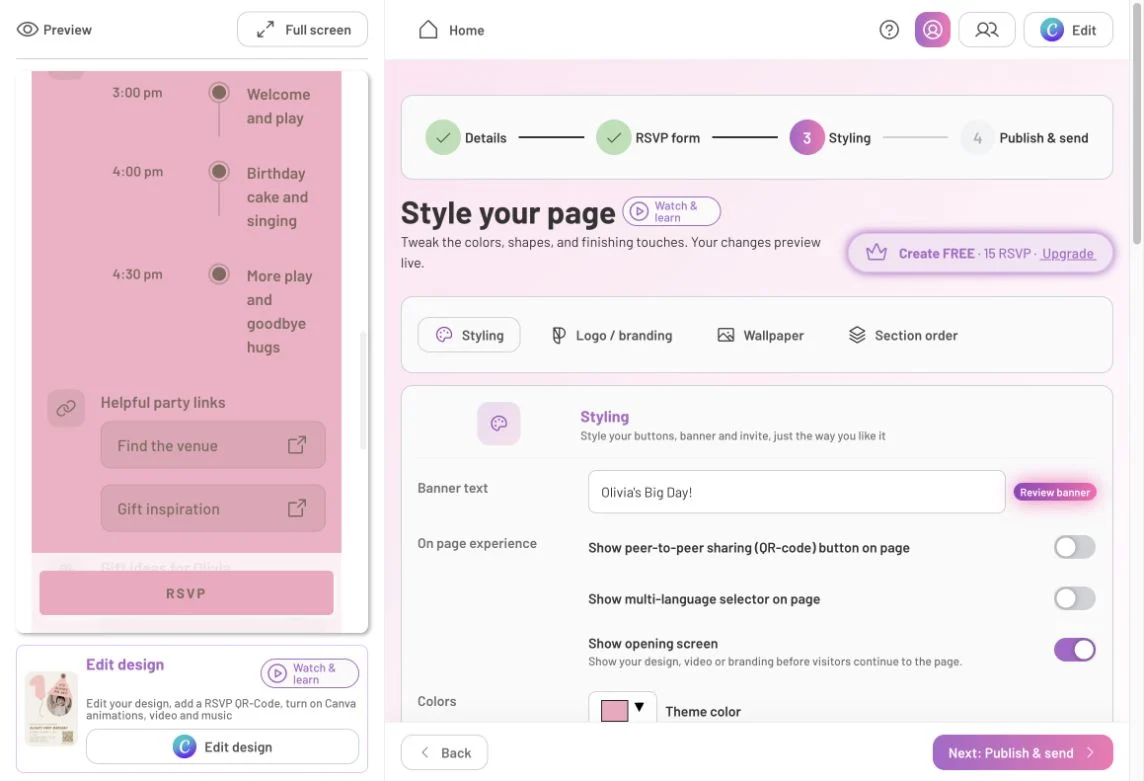The height and width of the screenshot is (781, 1144).
Task: Click the palette icon beside Styling heading
Action: point(498,423)
